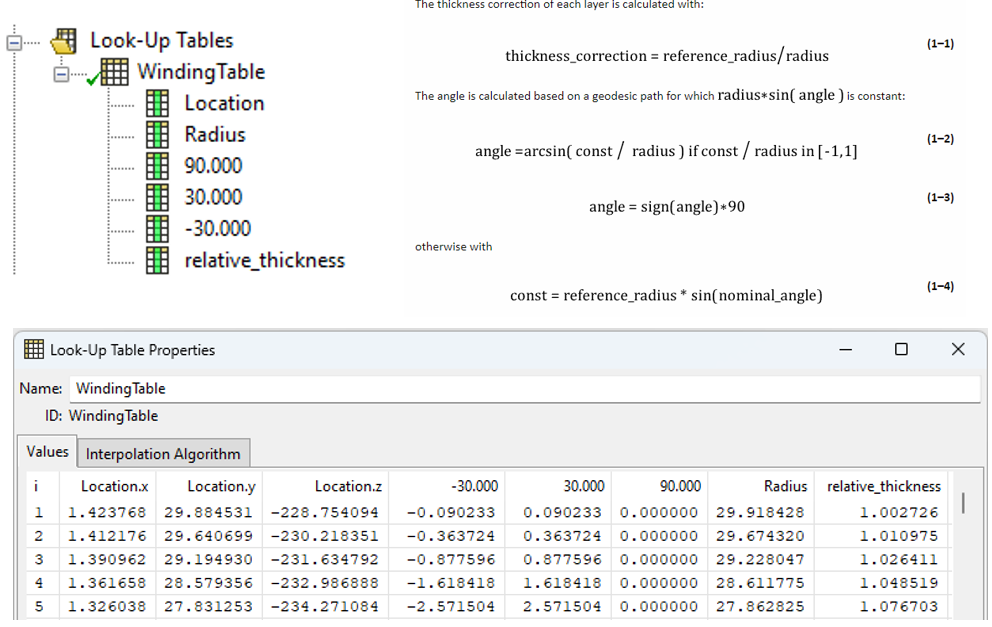The image size is (992, 627).
Task: Click the Location column icon in tree
Action: (157, 103)
